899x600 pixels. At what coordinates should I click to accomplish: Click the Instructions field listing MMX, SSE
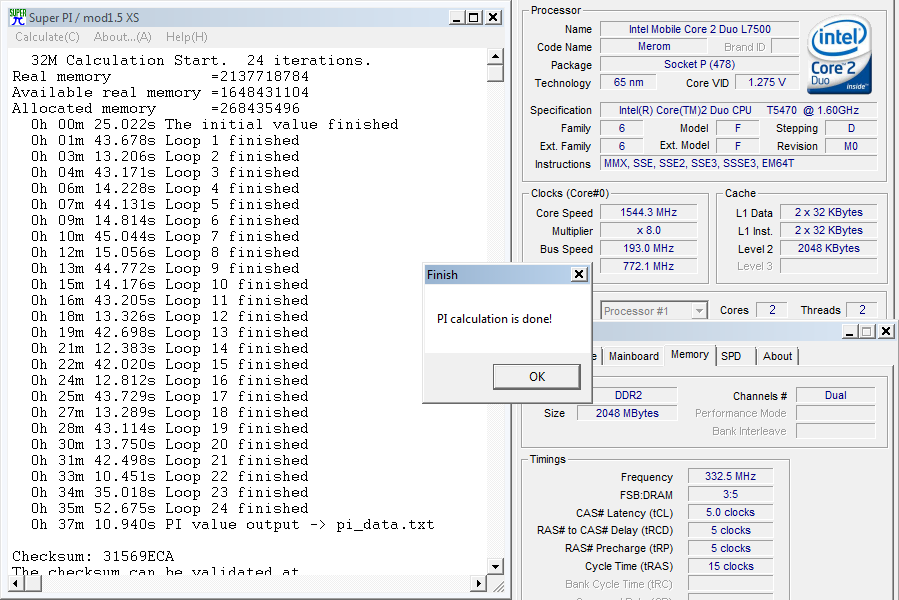click(738, 163)
